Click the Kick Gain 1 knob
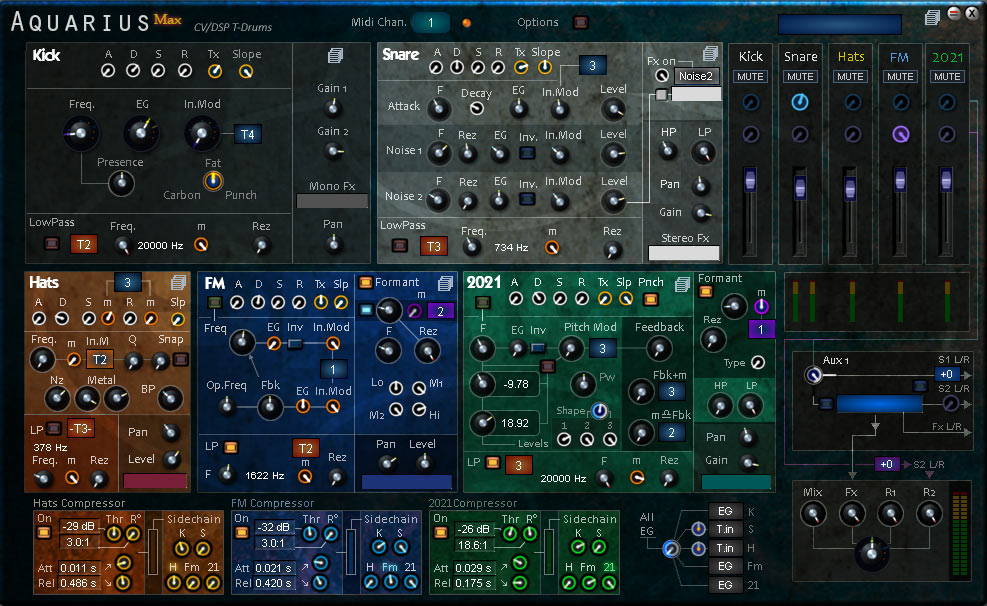Screen dimensions: 987x606 coord(333,108)
